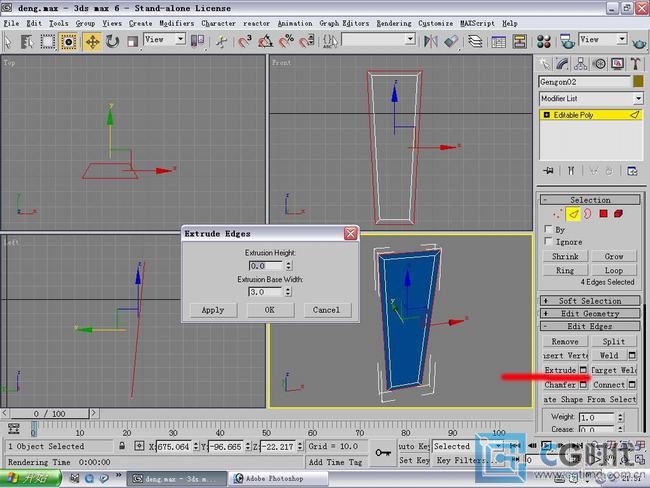Switch to Hierarchy command panel tab
This screenshot has height=488, width=650.
[x=580, y=64]
